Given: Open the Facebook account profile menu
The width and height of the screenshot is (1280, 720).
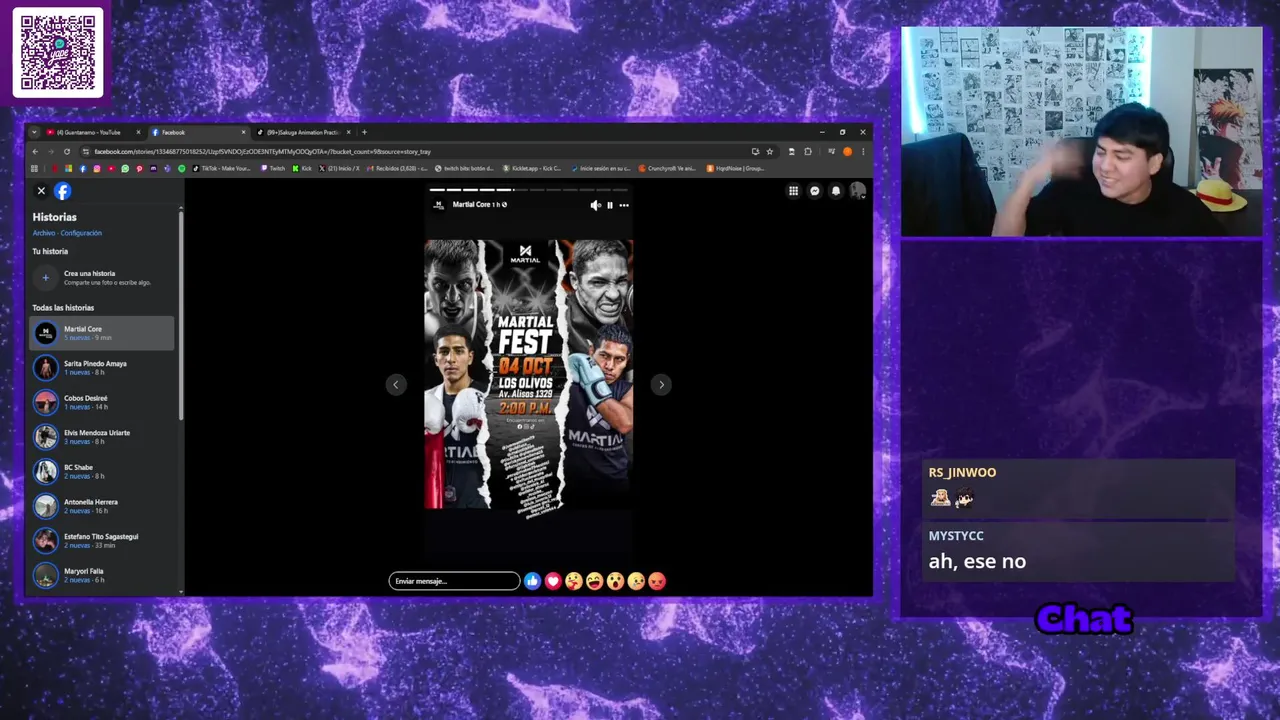Looking at the screenshot, I should click(x=857, y=191).
